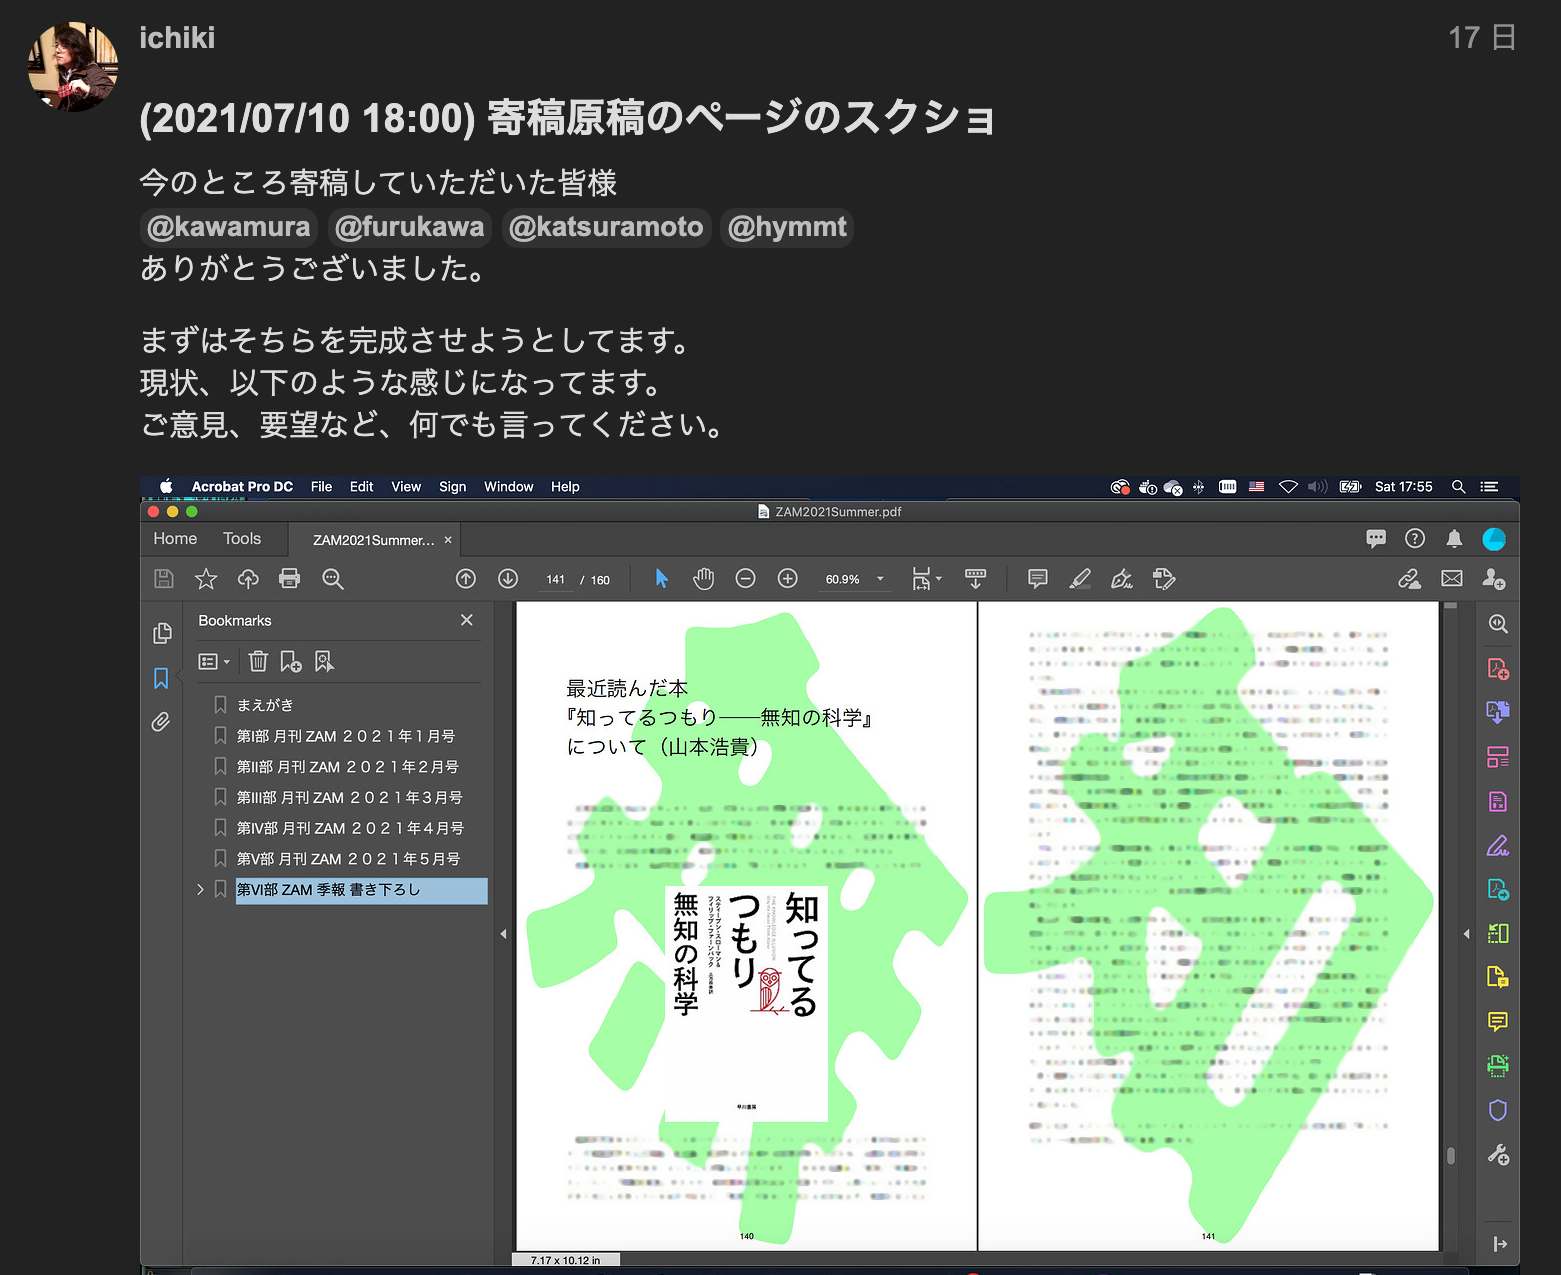Open More Tools wrench icon
1561x1275 pixels.
[x=1498, y=1155]
